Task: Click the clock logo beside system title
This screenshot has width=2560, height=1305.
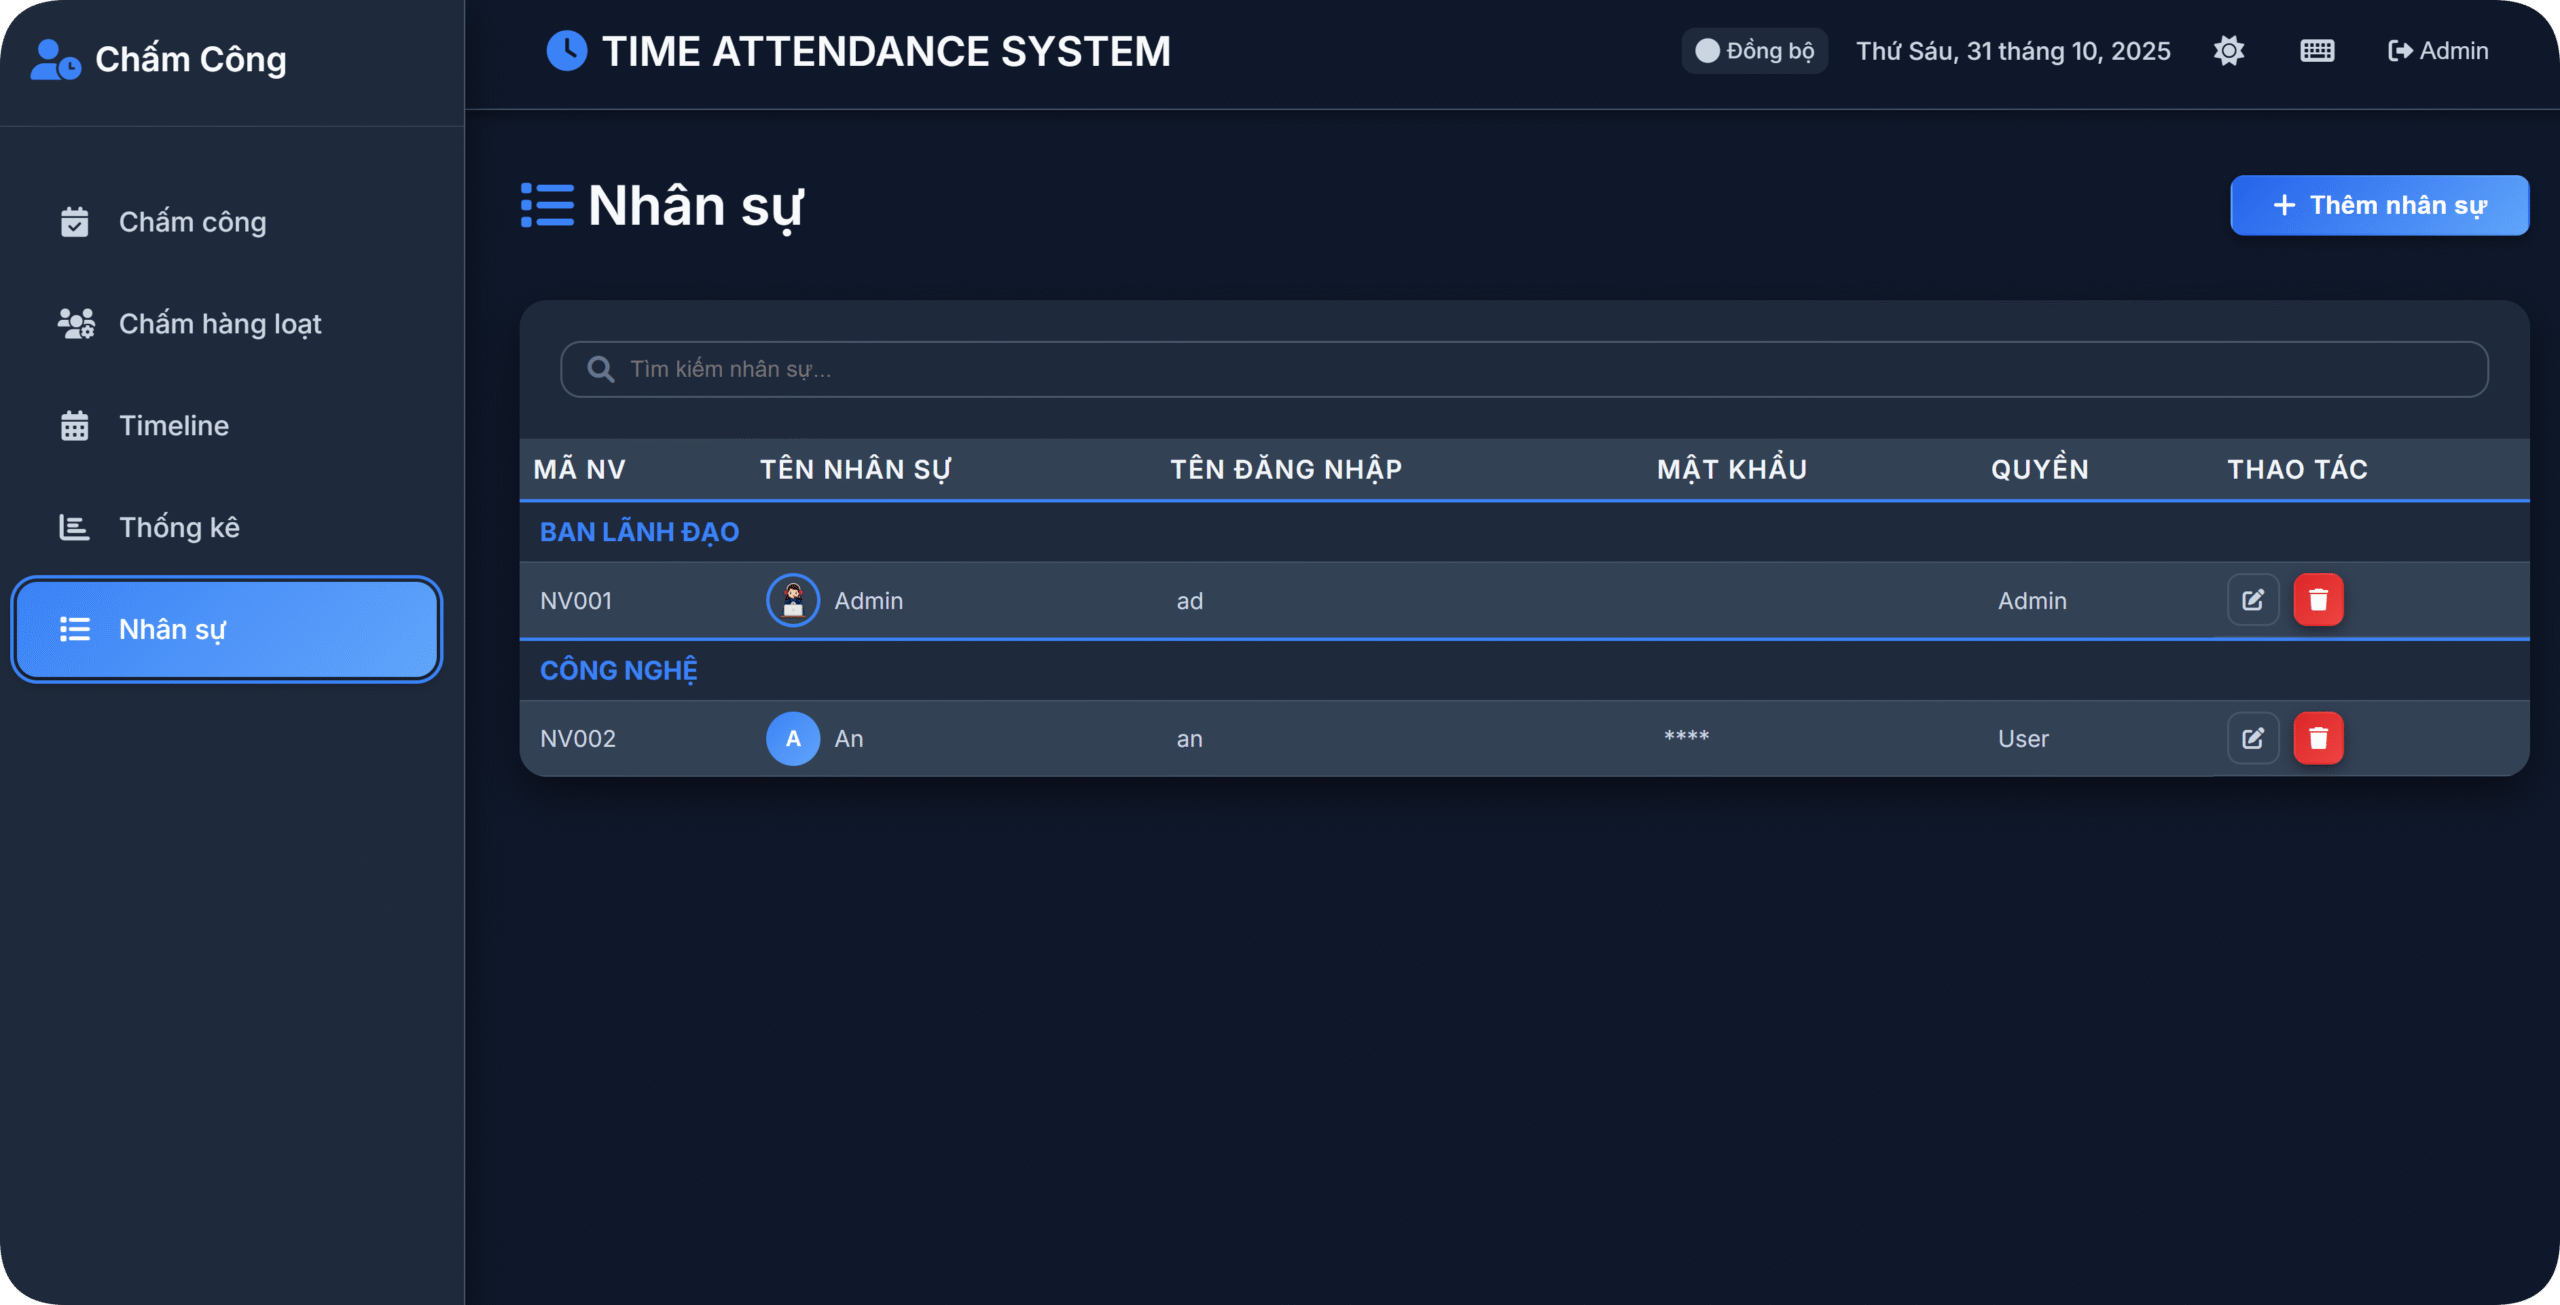Action: pyautogui.click(x=566, y=51)
